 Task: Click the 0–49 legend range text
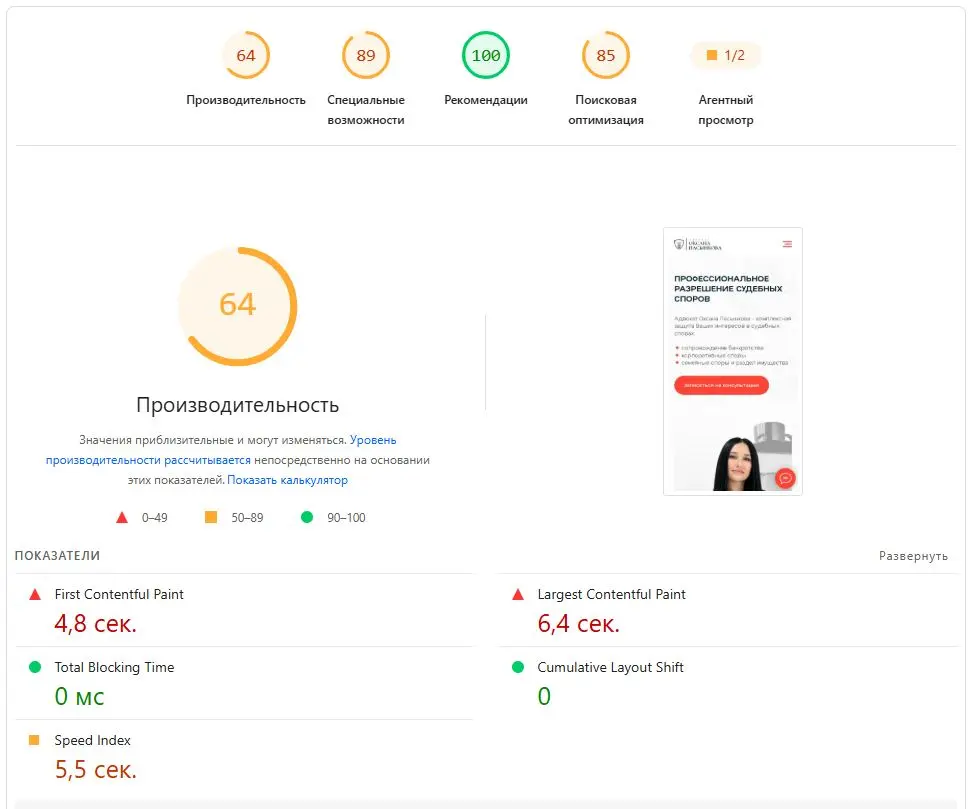(x=155, y=518)
